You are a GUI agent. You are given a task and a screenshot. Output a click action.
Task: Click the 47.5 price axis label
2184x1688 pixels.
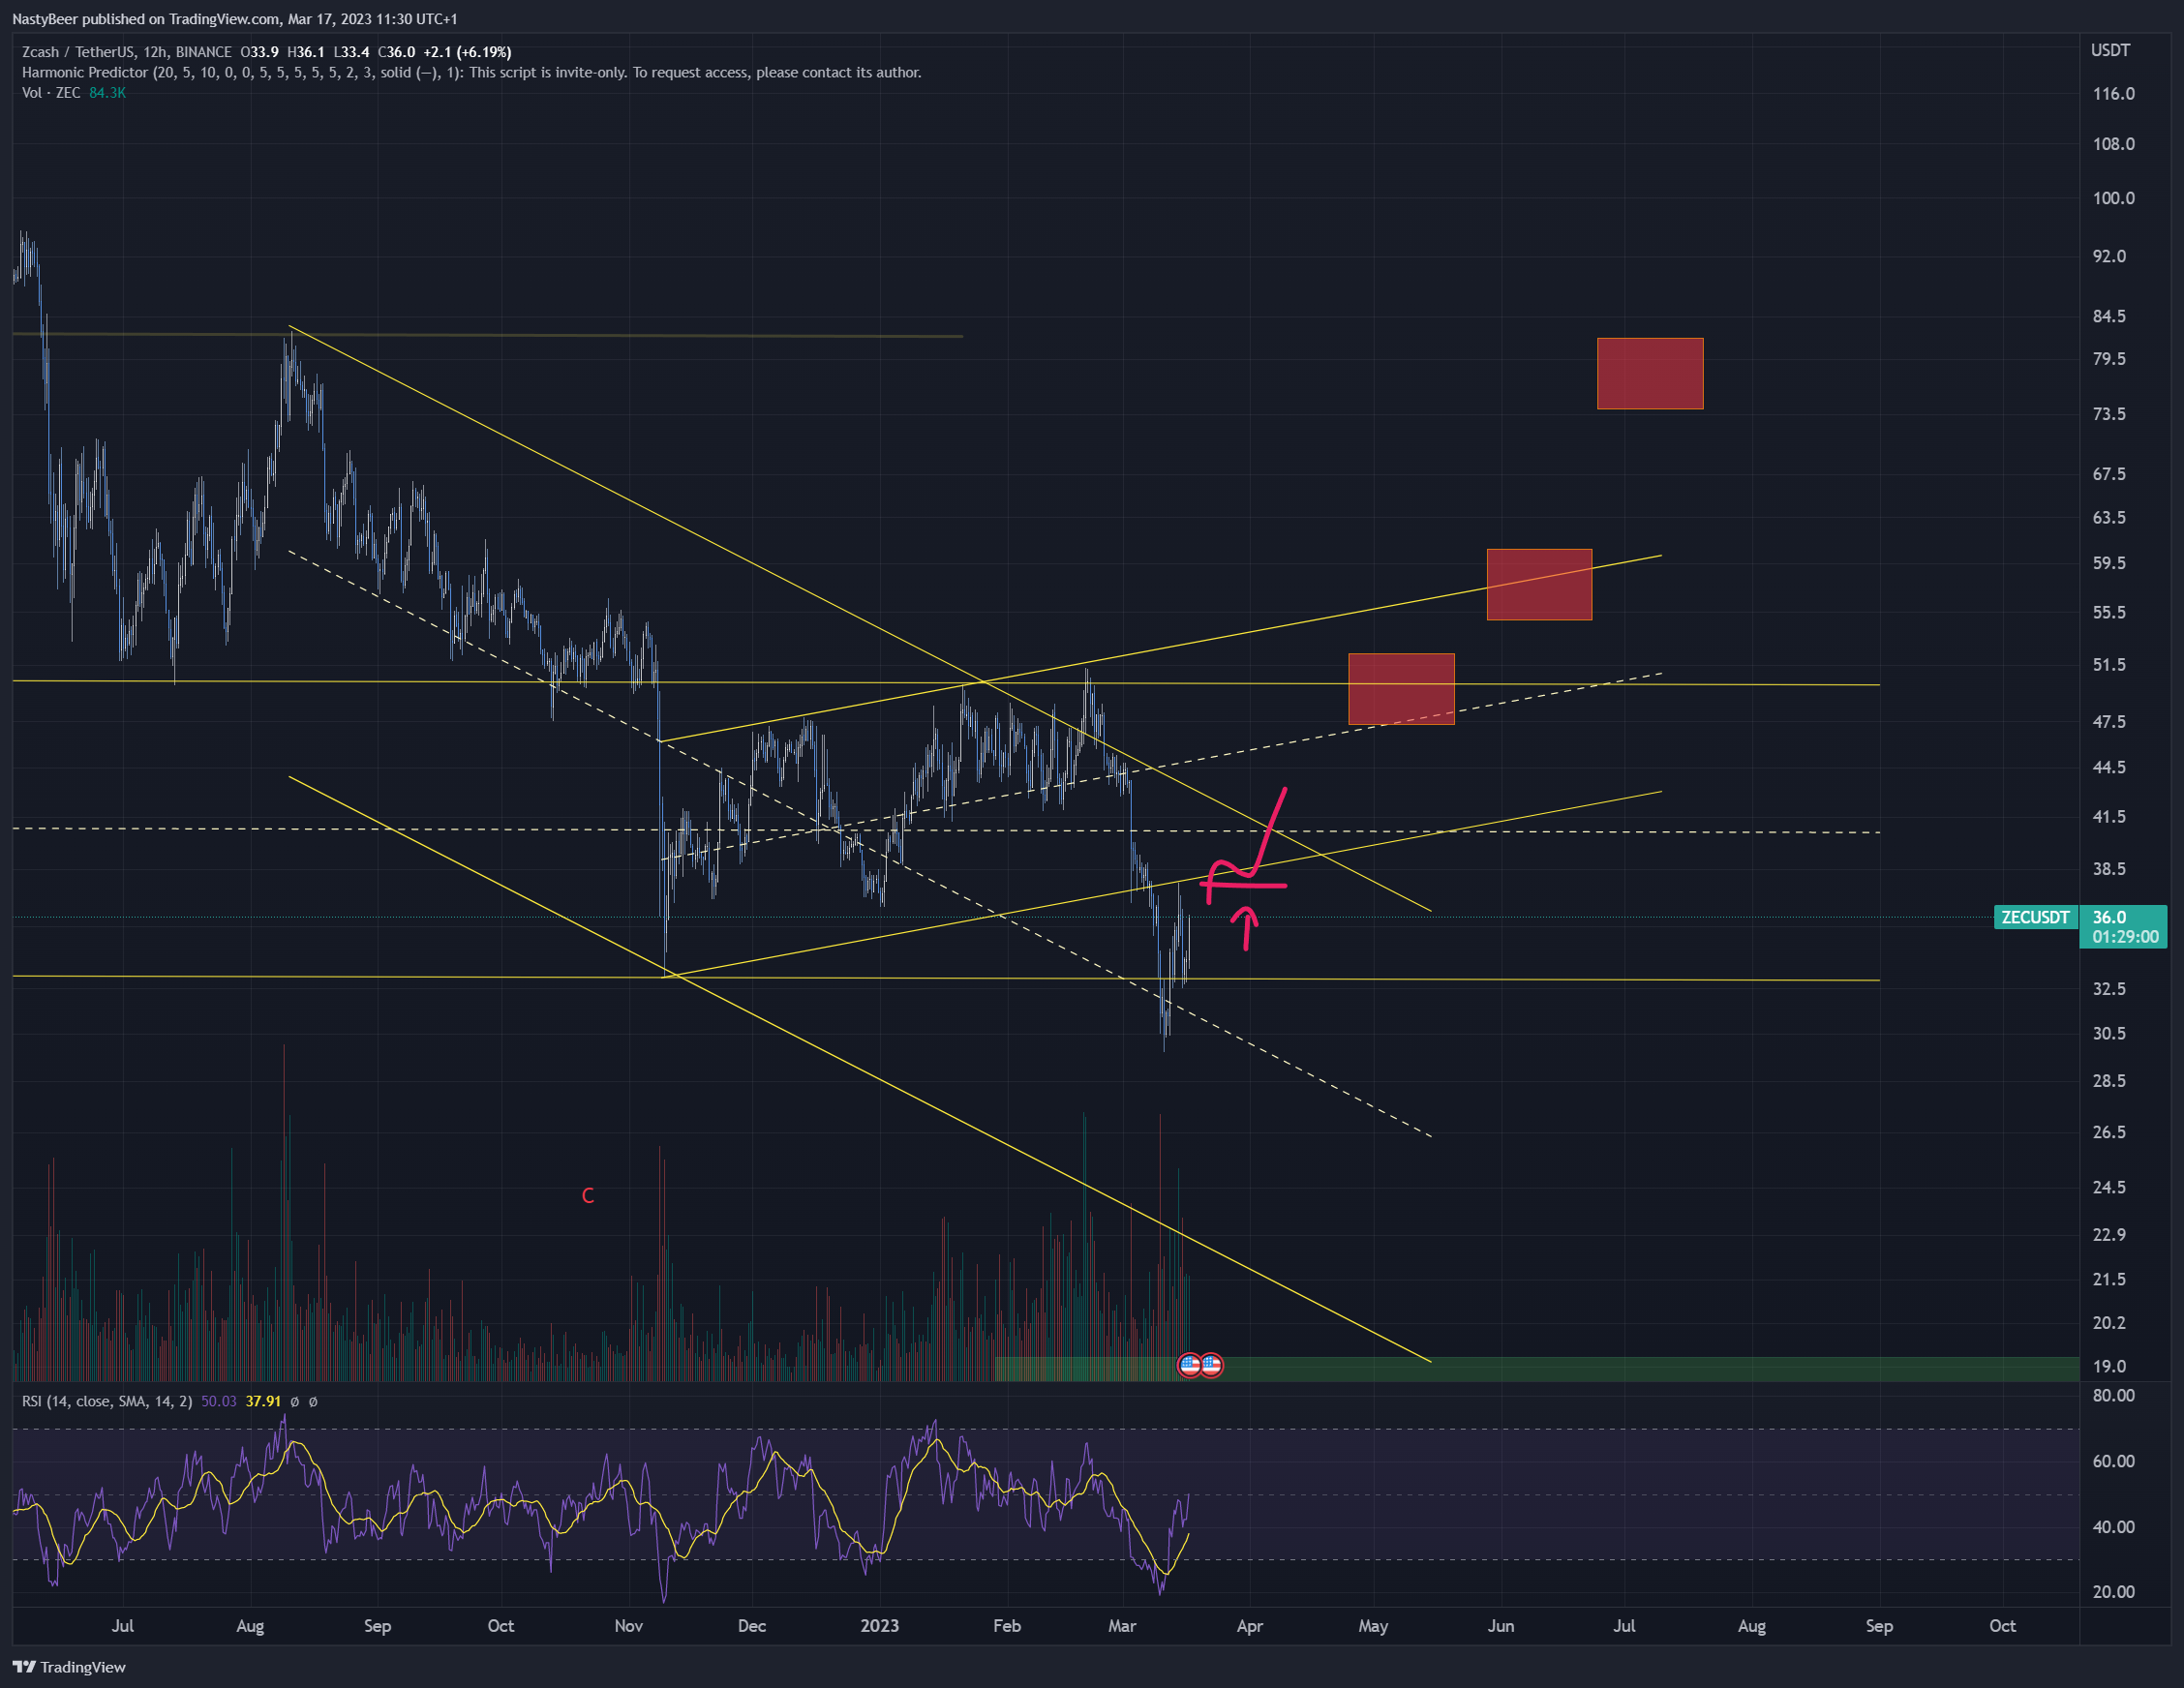2109,721
